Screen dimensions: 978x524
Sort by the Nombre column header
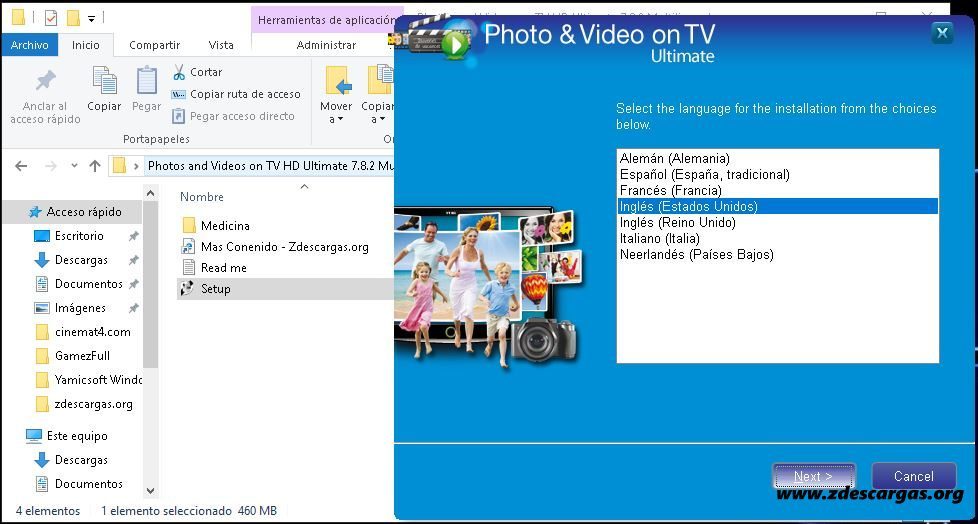202,196
